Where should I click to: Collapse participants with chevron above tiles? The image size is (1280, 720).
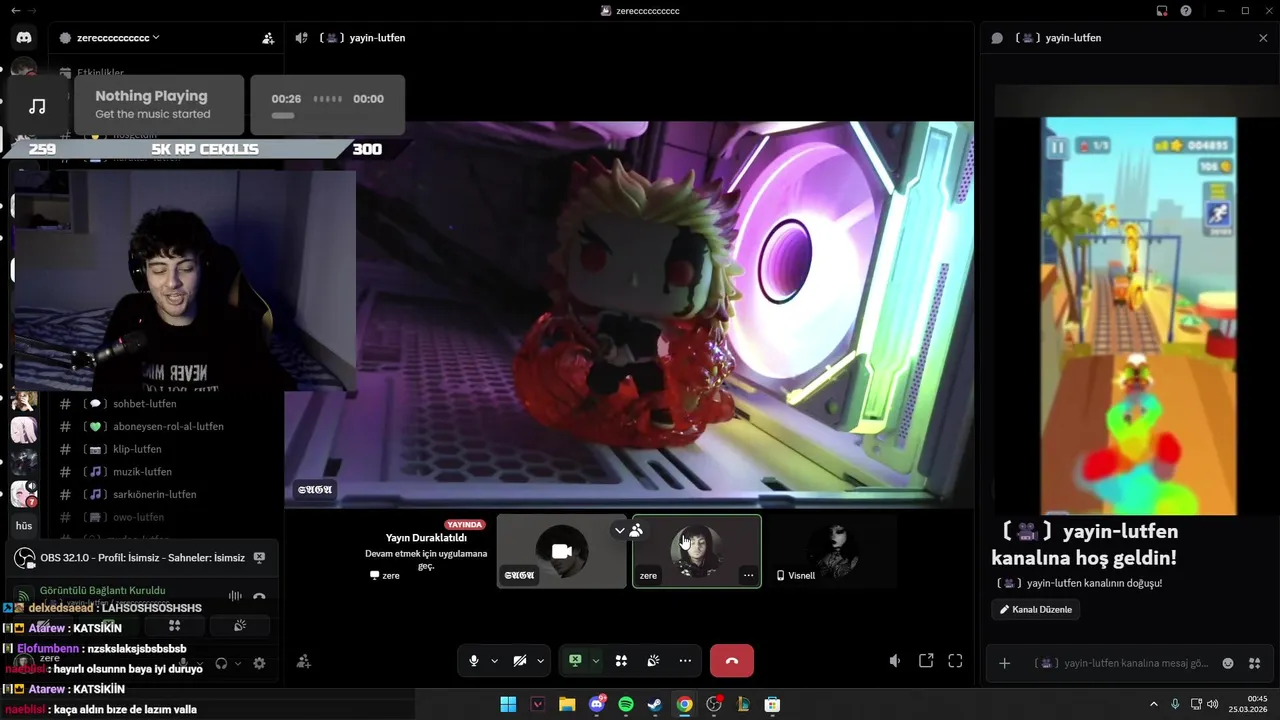(619, 531)
